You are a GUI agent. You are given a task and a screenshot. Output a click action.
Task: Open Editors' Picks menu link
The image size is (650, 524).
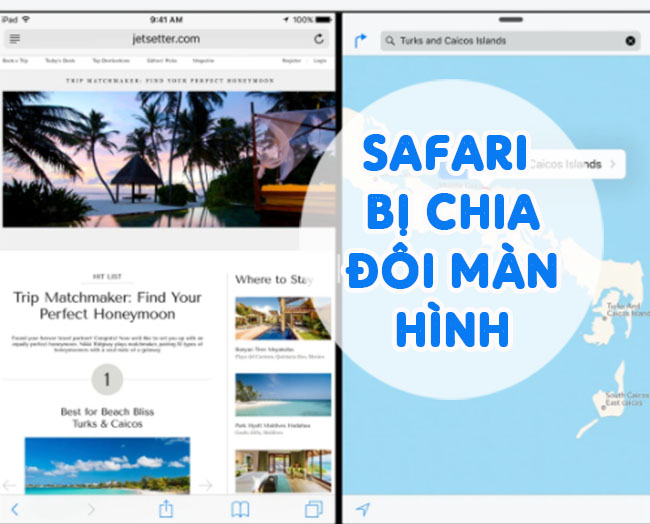[162, 61]
